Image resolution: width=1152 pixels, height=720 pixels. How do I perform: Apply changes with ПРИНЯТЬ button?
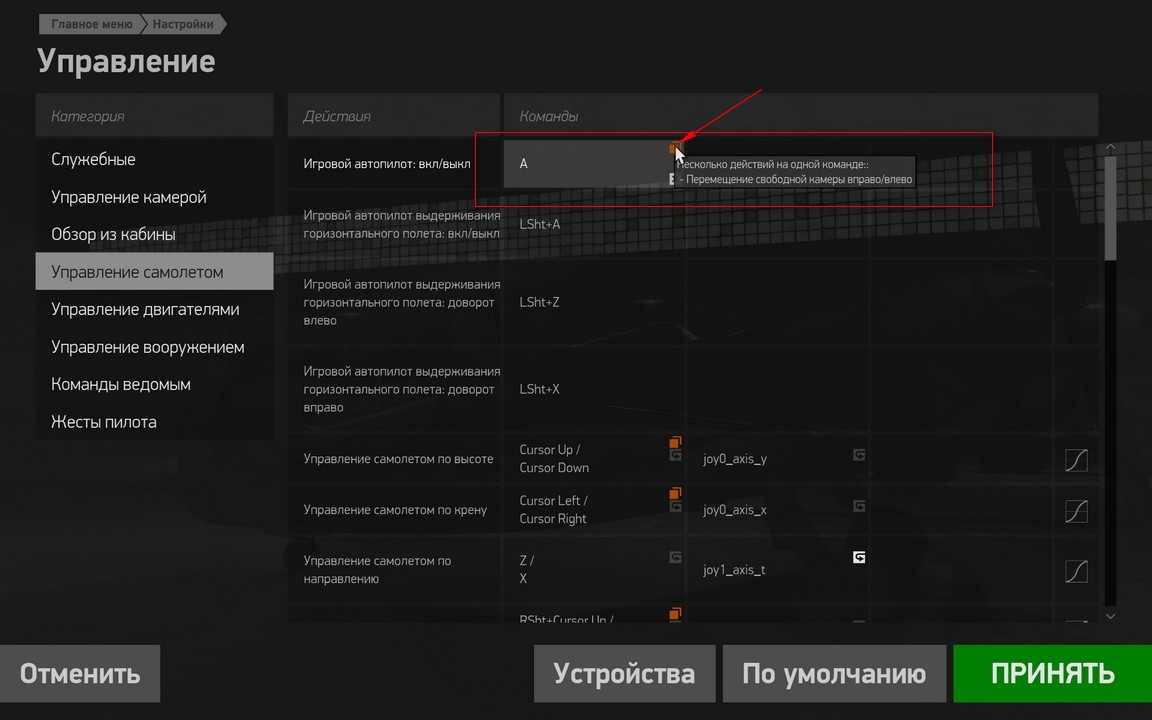pos(1053,674)
